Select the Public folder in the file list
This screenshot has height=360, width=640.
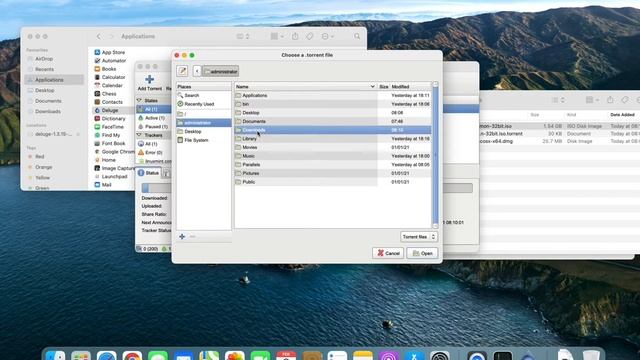pos(333,182)
